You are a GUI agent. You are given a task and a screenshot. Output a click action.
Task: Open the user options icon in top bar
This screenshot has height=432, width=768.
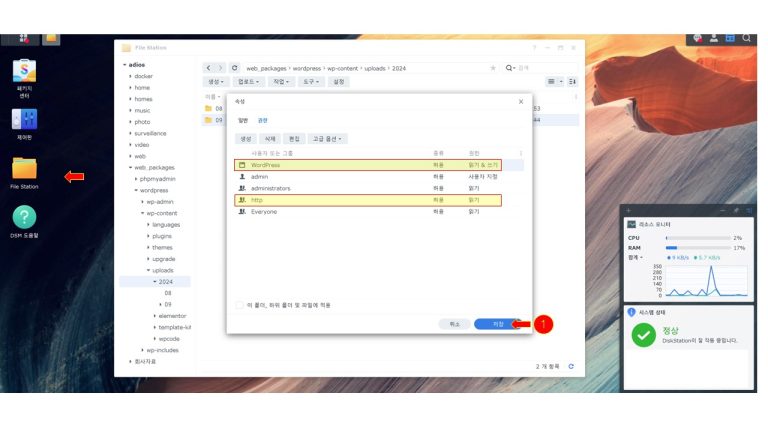[714, 38]
